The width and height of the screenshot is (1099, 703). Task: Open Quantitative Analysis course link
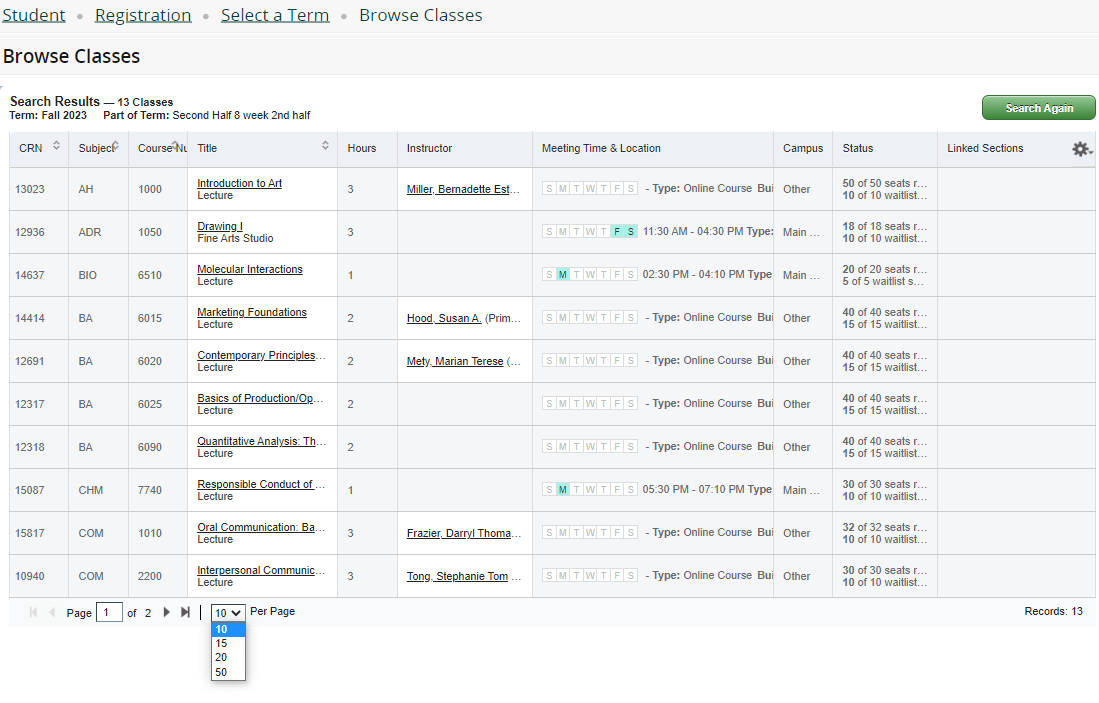click(261, 441)
